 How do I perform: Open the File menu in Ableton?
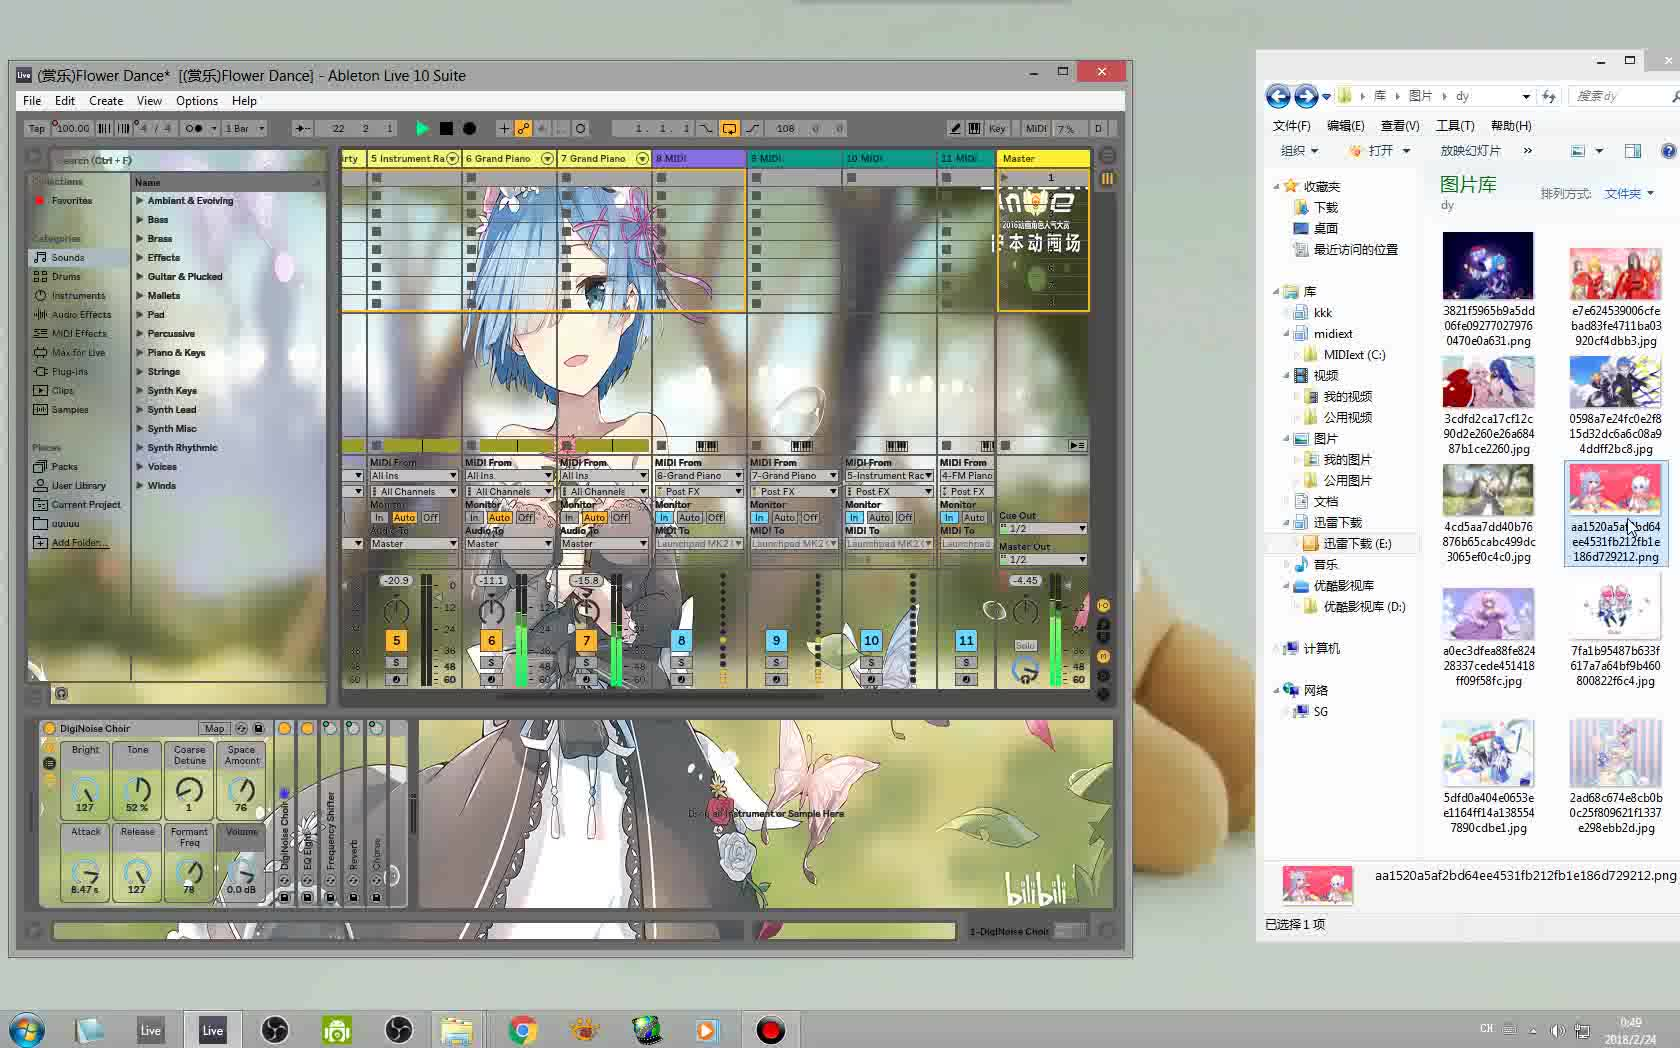(32, 101)
